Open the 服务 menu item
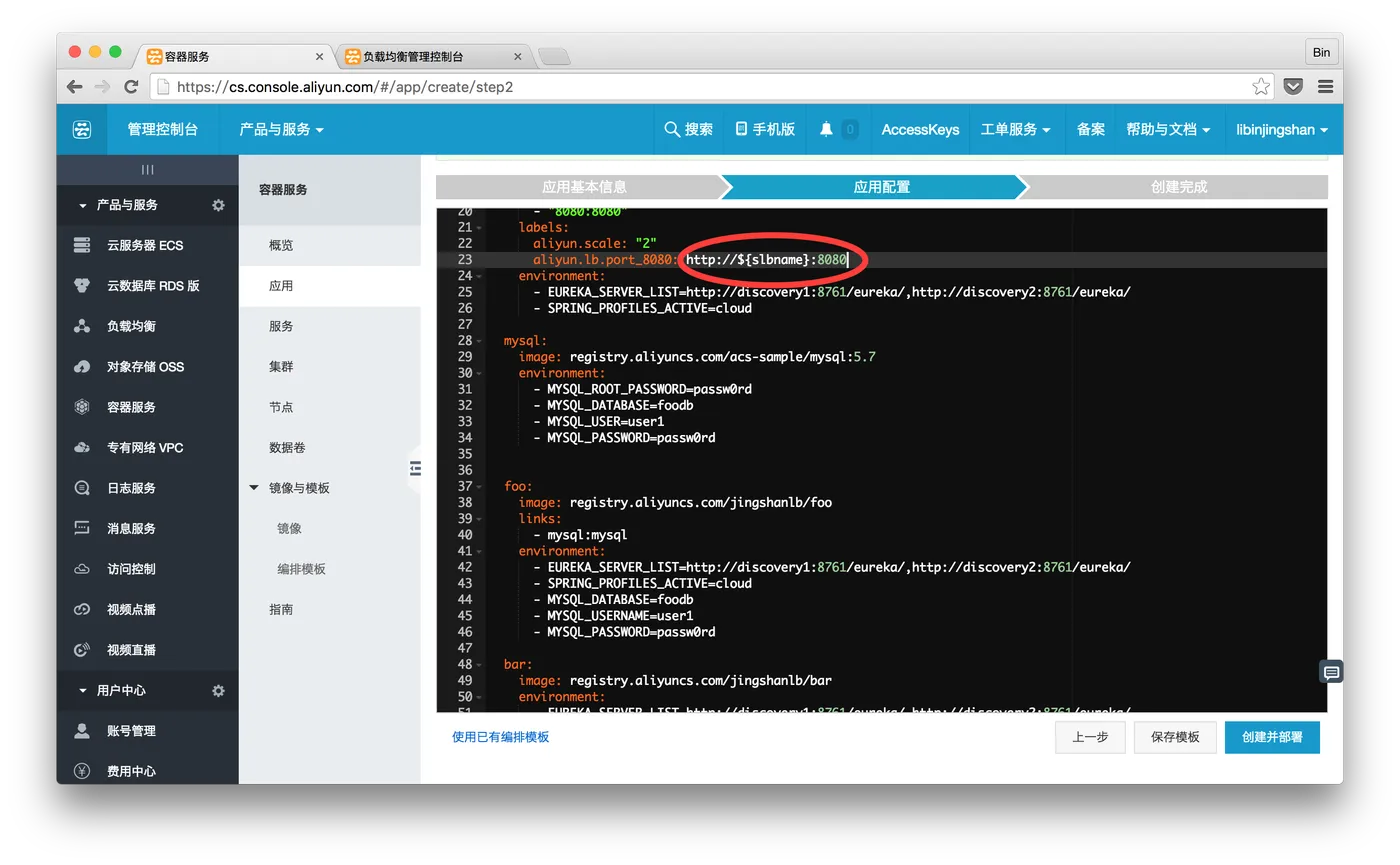1400x865 pixels. click(330, 326)
